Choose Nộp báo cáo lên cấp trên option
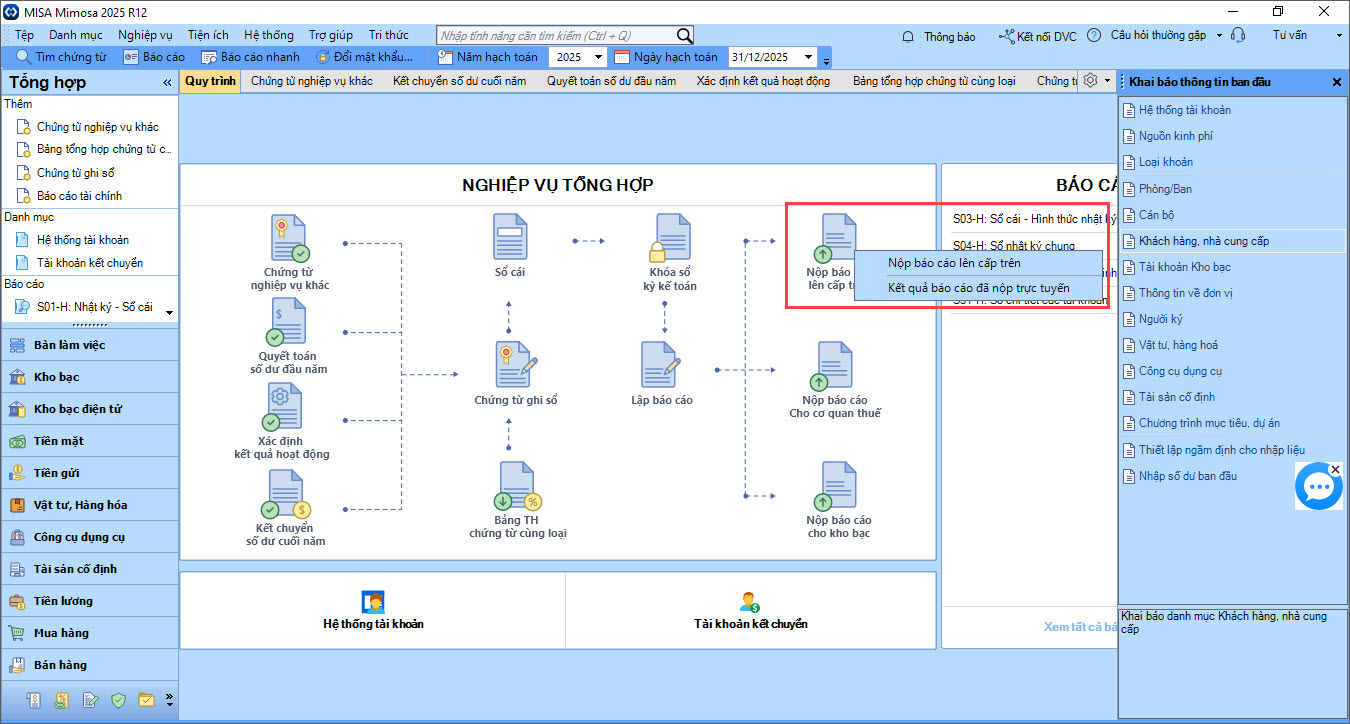This screenshot has width=1350, height=724. tap(953, 263)
